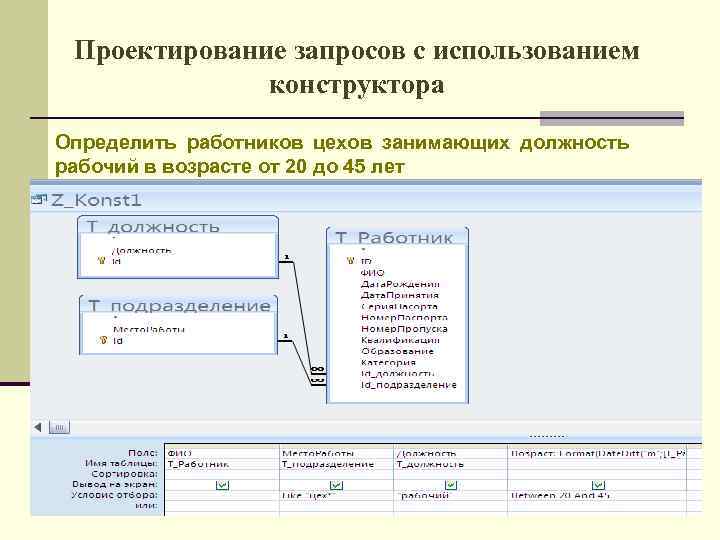This screenshot has width=720, height=540.
Task: Select the Образование field in T_Работник
Action: (397, 351)
